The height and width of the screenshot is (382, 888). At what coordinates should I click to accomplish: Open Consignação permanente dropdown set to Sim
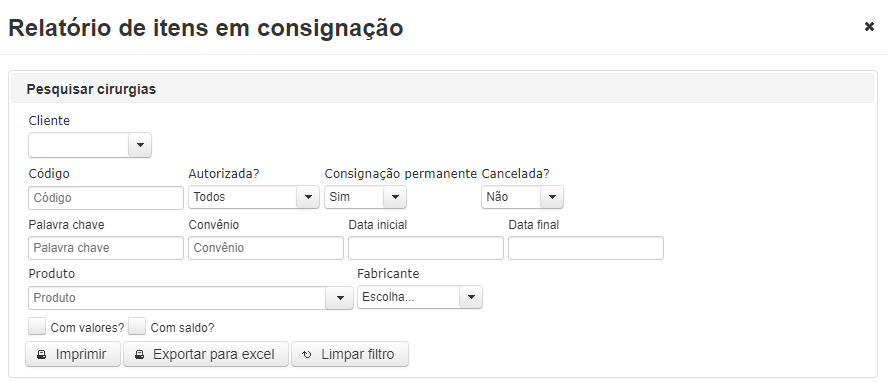pos(395,197)
